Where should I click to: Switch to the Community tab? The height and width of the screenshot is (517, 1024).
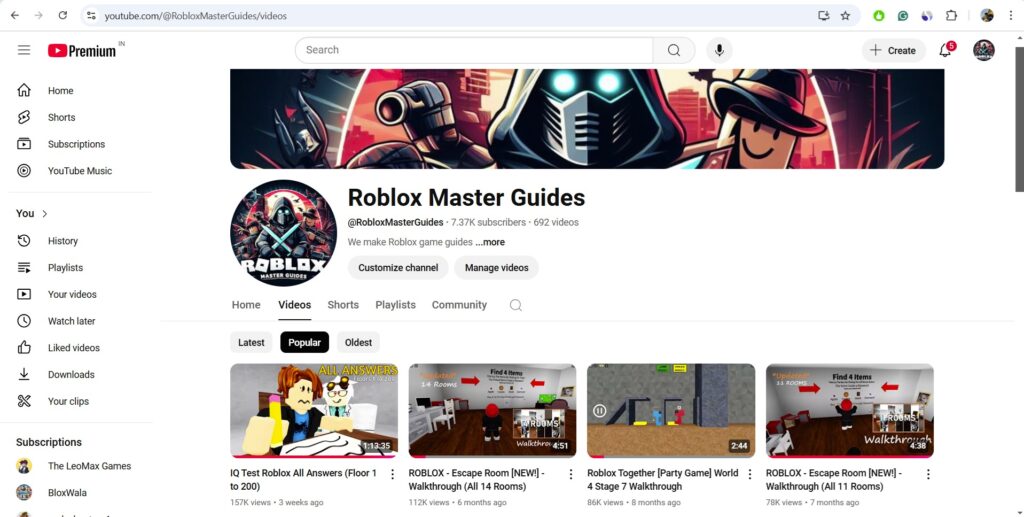point(459,305)
